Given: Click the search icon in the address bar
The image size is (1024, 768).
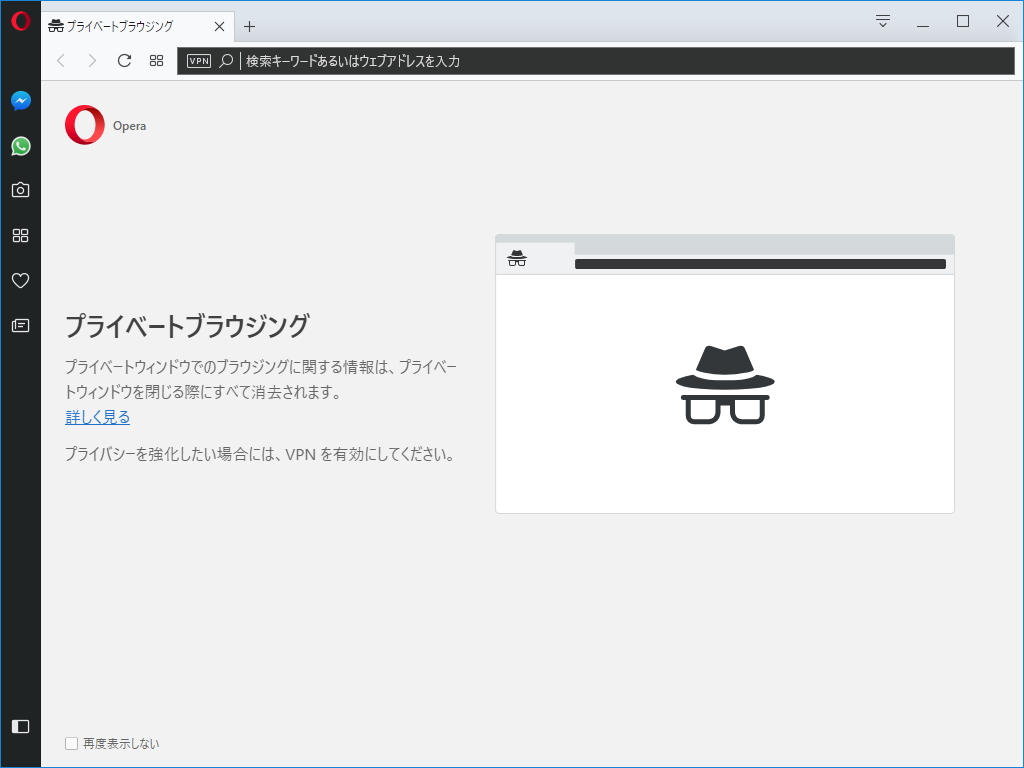Looking at the screenshot, I should point(224,60).
